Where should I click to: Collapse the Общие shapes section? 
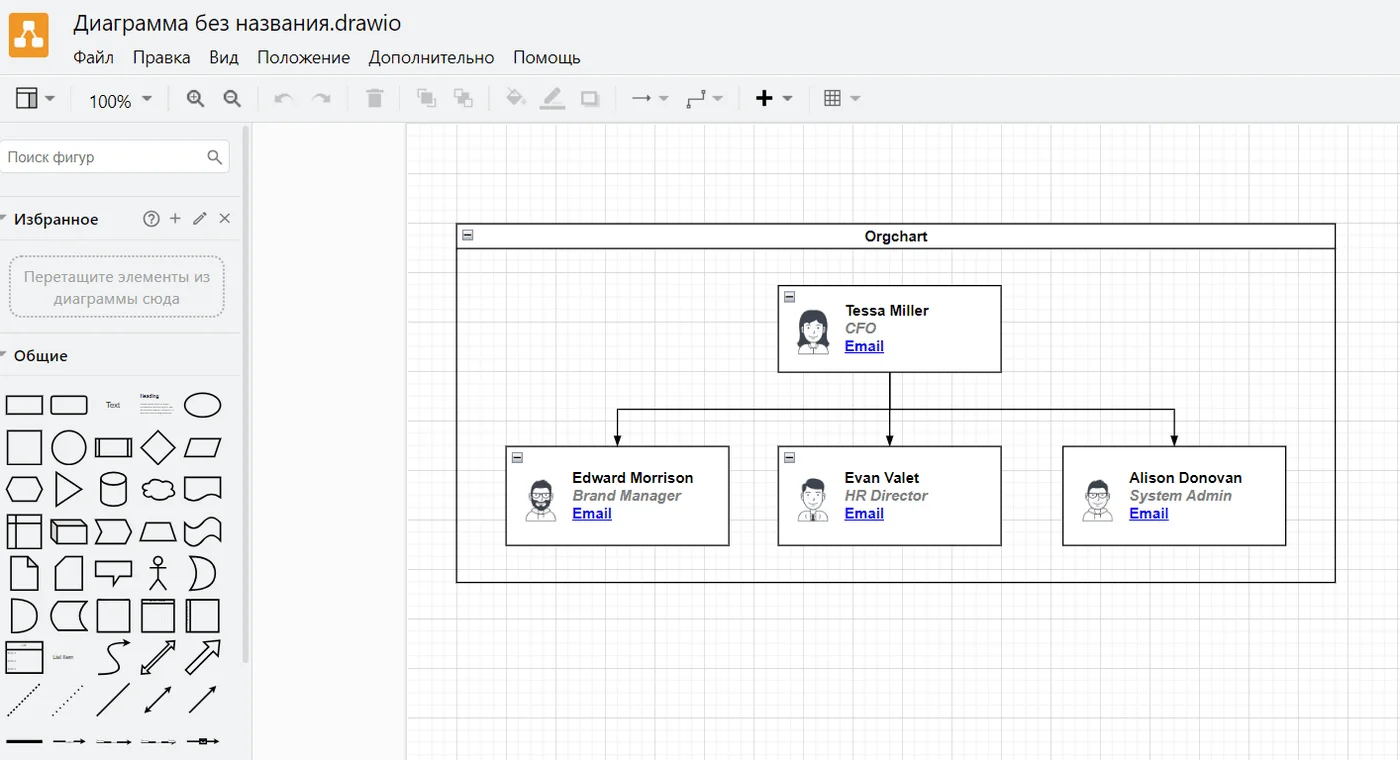click(x=40, y=356)
